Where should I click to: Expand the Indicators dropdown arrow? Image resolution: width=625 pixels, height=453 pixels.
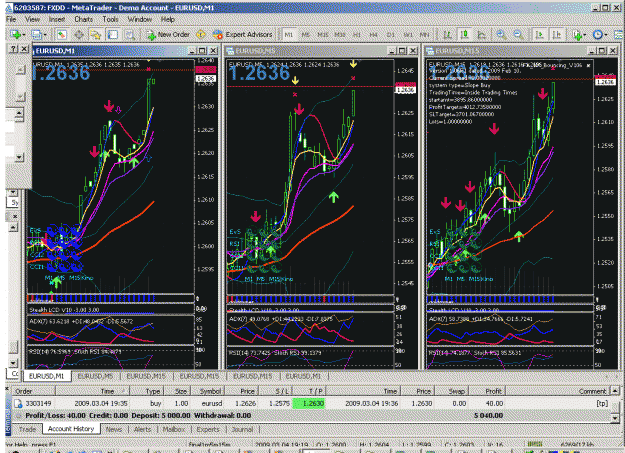point(584,35)
